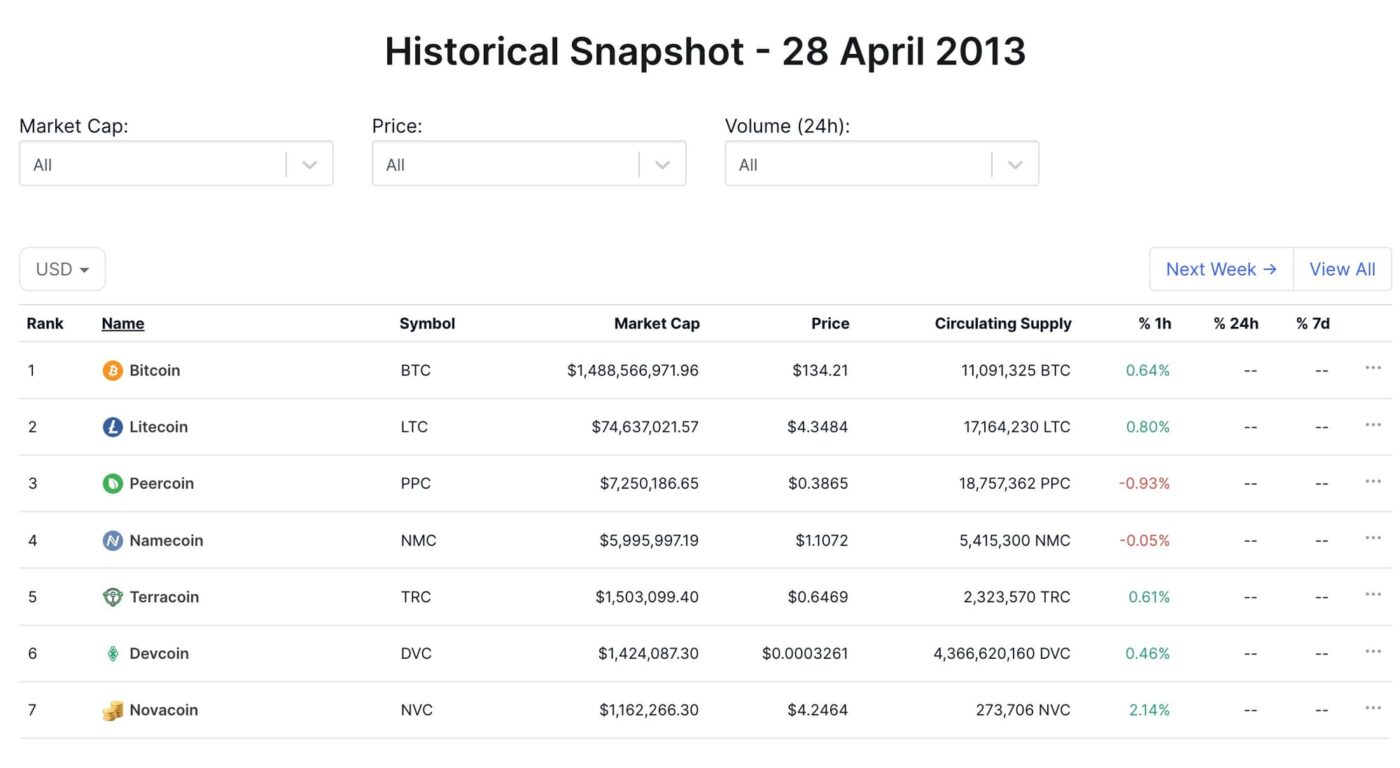This screenshot has height=768, width=1400.
Task: Go to Next Week snapshot
Action: click(x=1221, y=269)
